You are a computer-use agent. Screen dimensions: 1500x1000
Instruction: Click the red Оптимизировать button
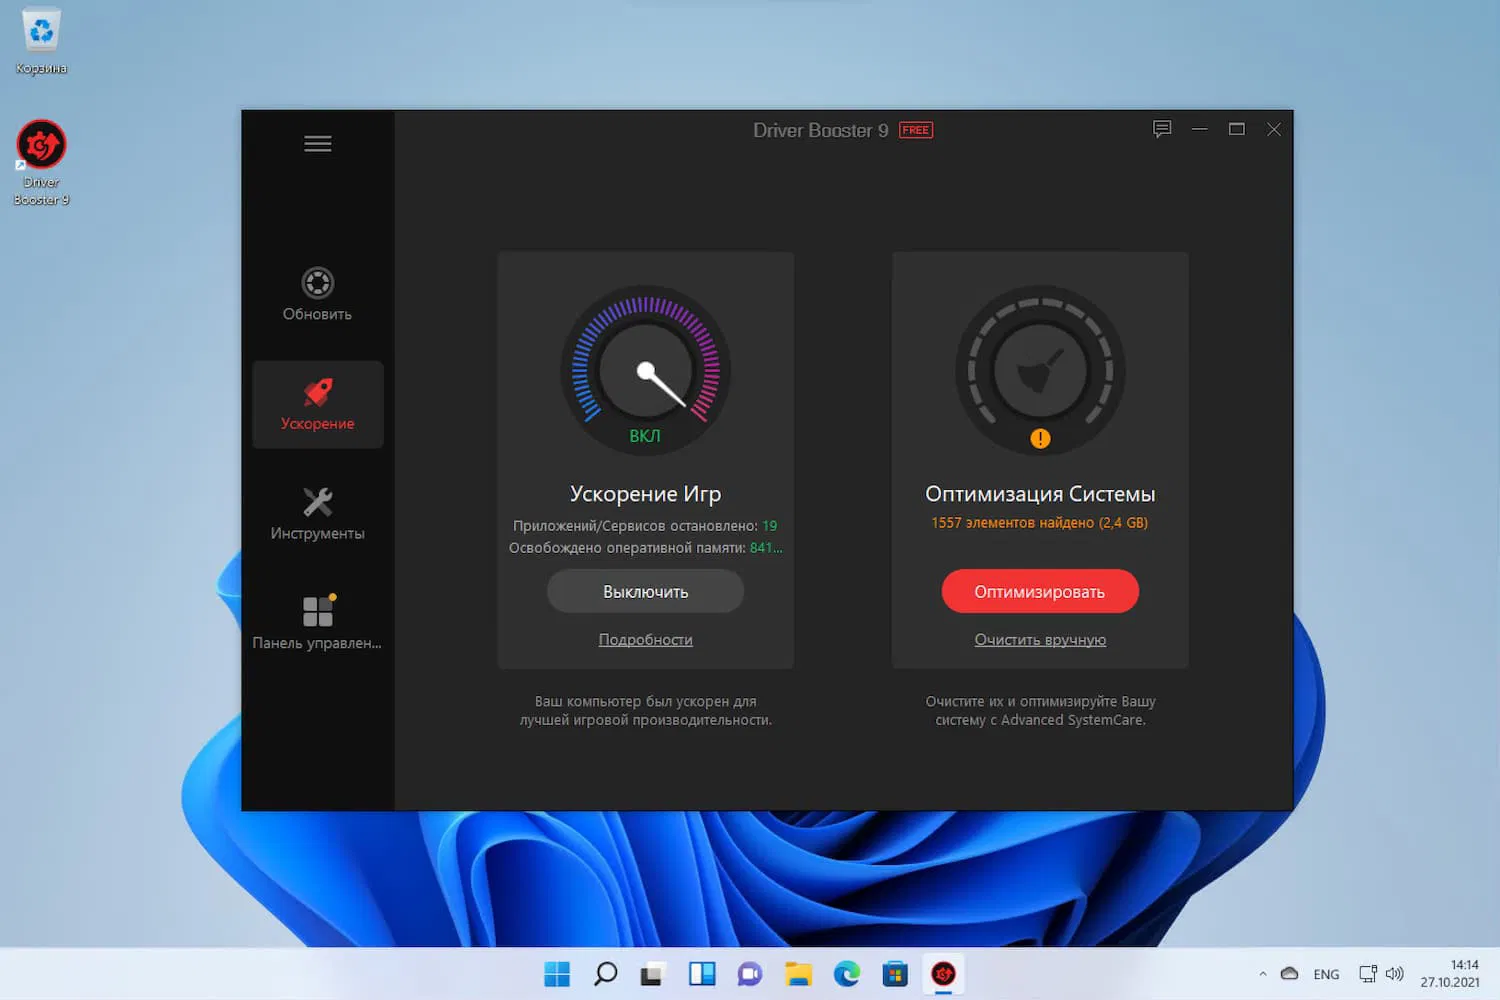click(x=1040, y=591)
